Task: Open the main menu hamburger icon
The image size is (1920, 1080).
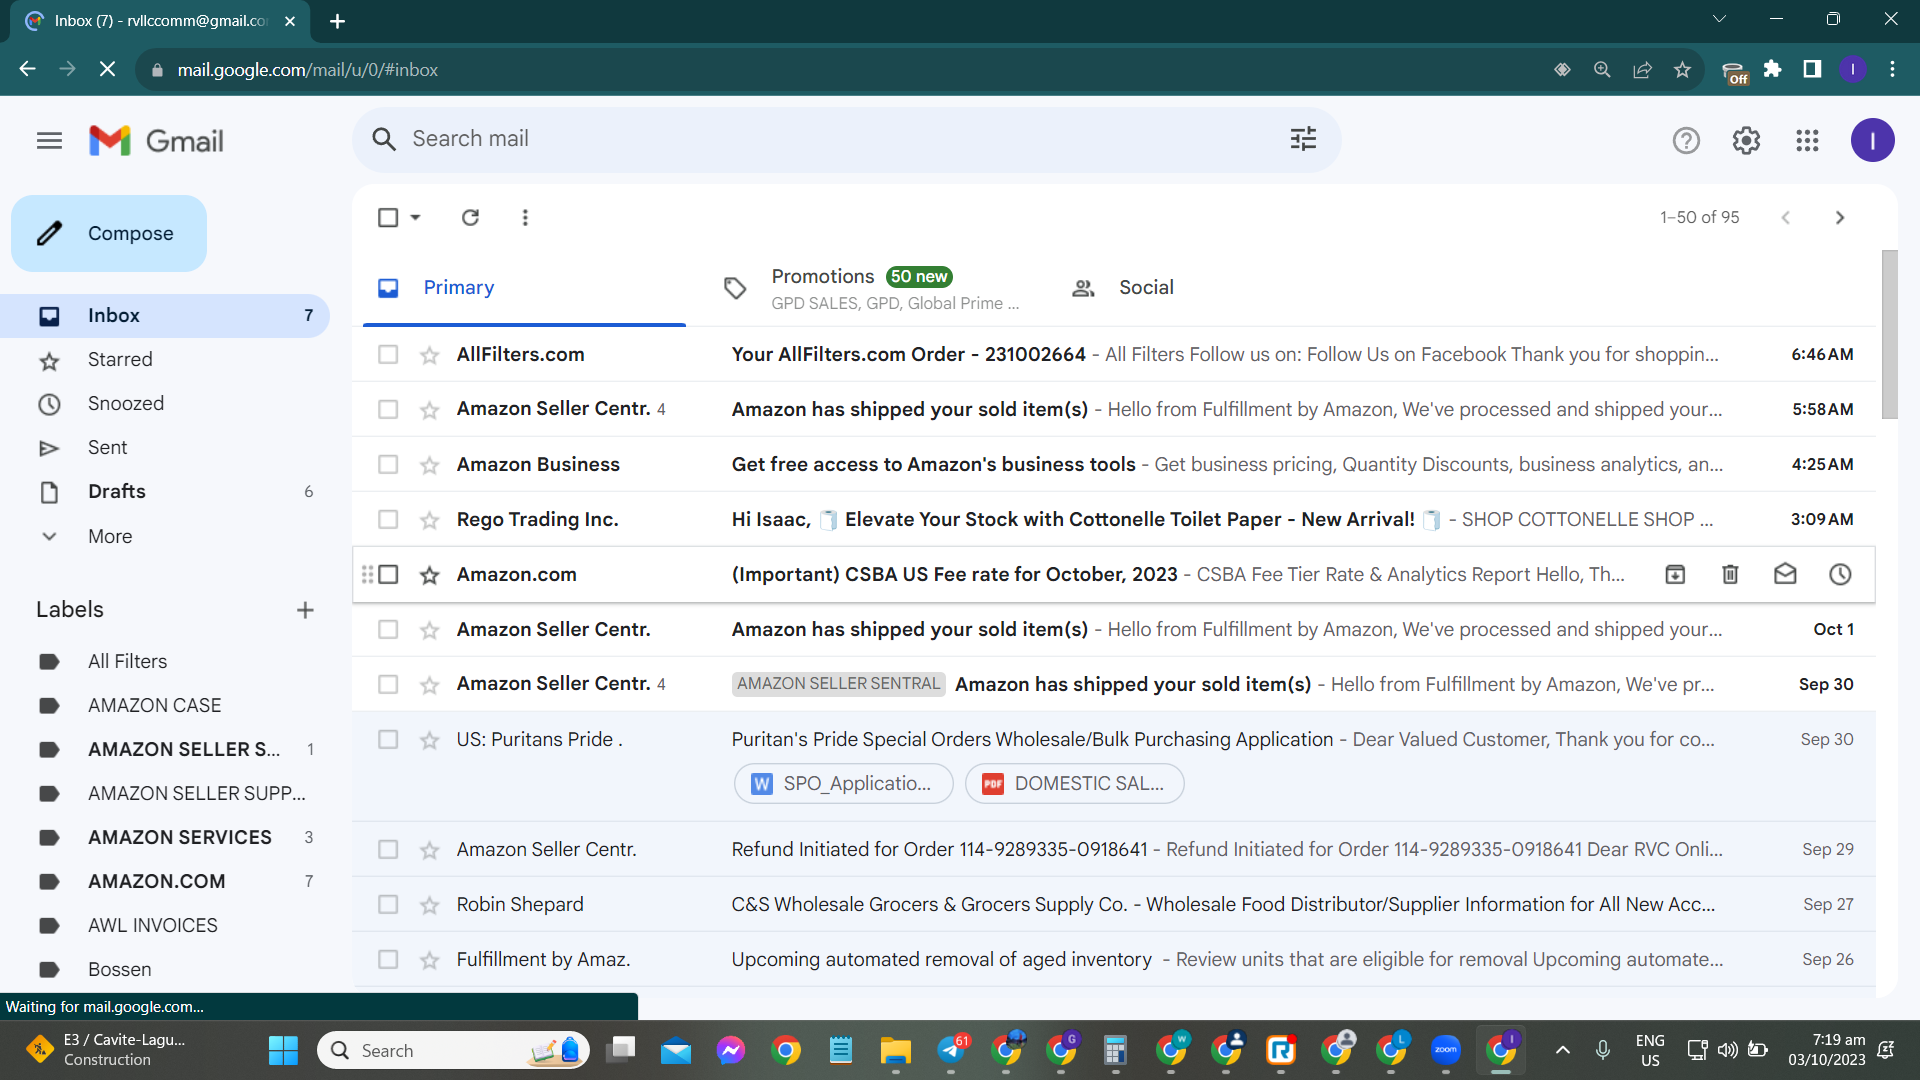Action: [x=49, y=141]
